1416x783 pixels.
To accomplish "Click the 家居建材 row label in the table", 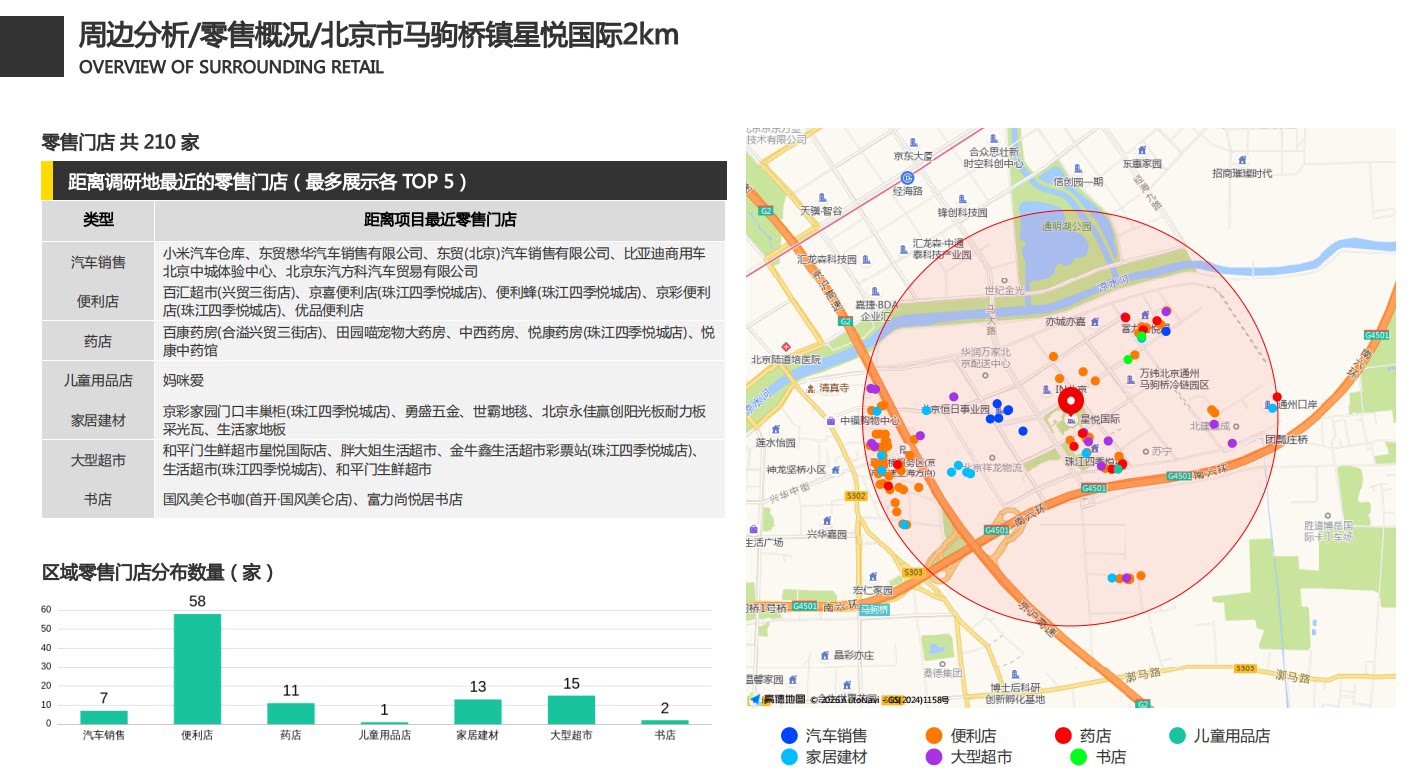I will tap(98, 420).
